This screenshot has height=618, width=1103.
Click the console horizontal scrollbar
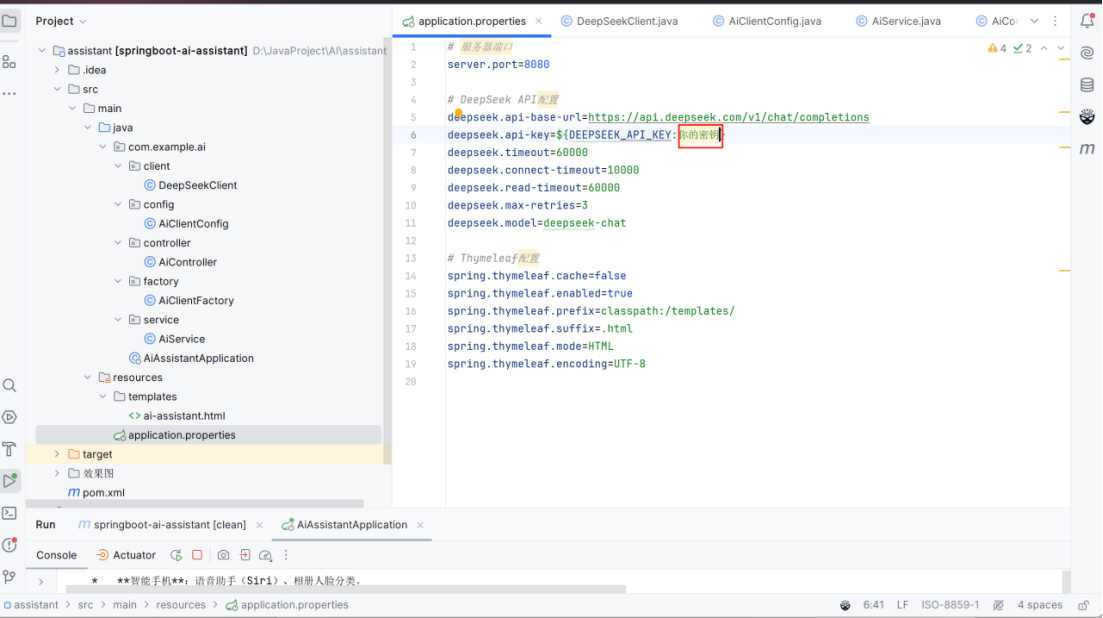tap(345, 589)
